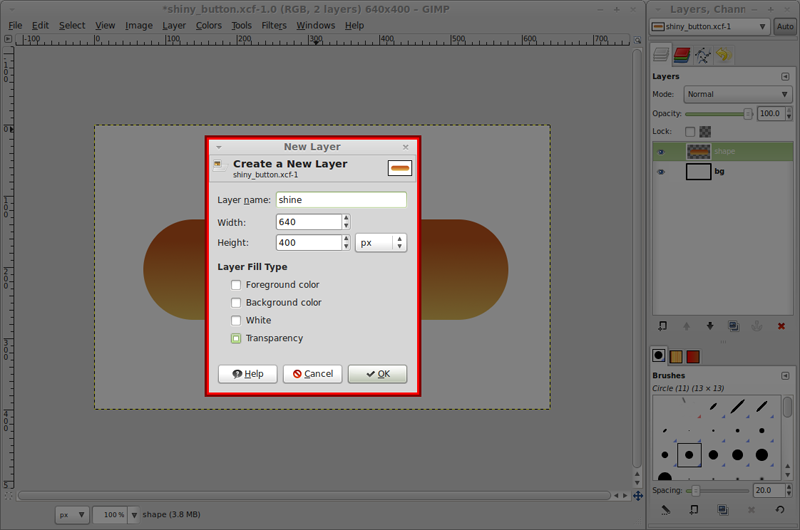Toggle the lock alpha channel checkerboard button
Viewport: 800px width, 530px height.
click(705, 132)
